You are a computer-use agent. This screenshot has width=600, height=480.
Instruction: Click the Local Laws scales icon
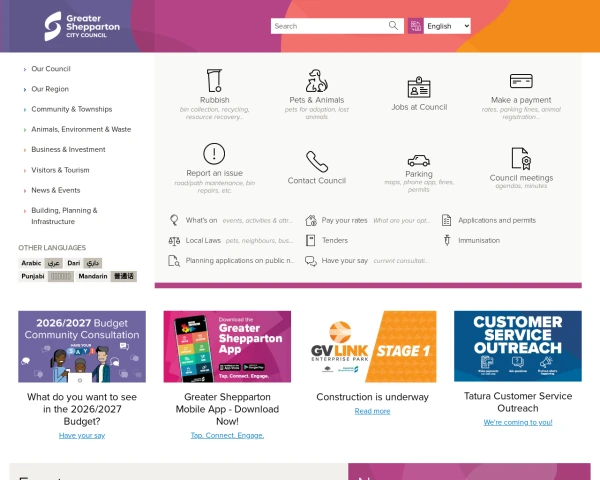pos(174,241)
